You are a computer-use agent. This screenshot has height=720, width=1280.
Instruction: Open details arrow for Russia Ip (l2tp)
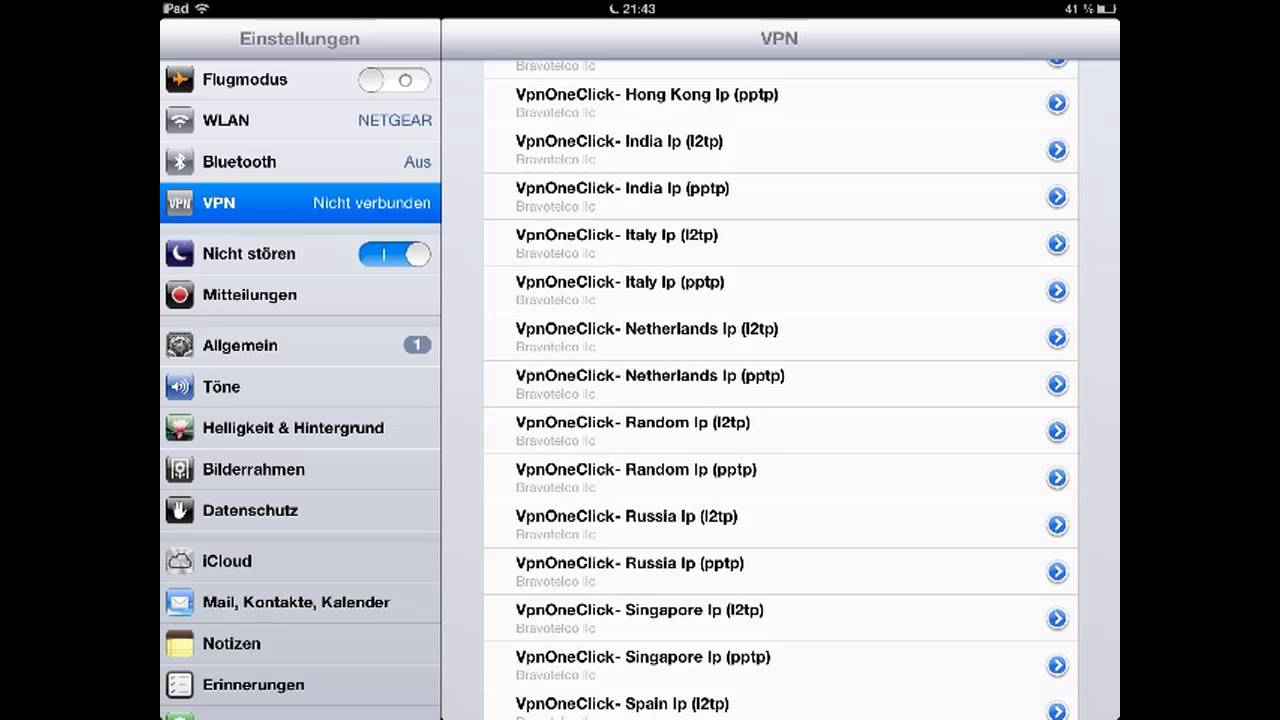tap(1057, 525)
